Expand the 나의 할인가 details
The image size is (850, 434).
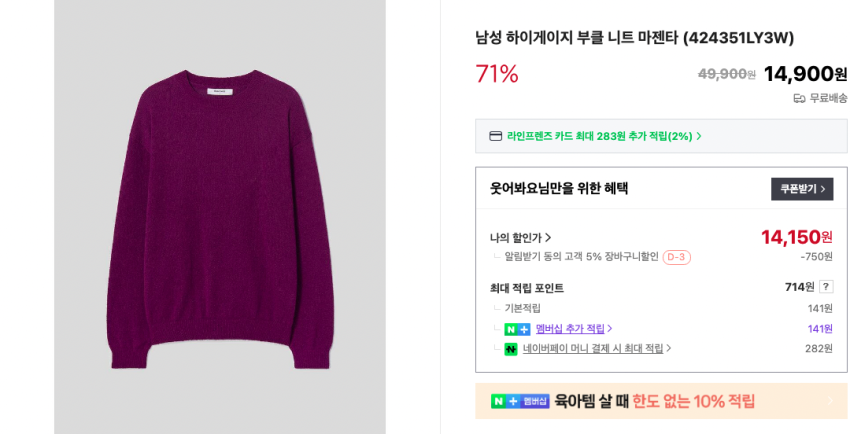point(520,238)
